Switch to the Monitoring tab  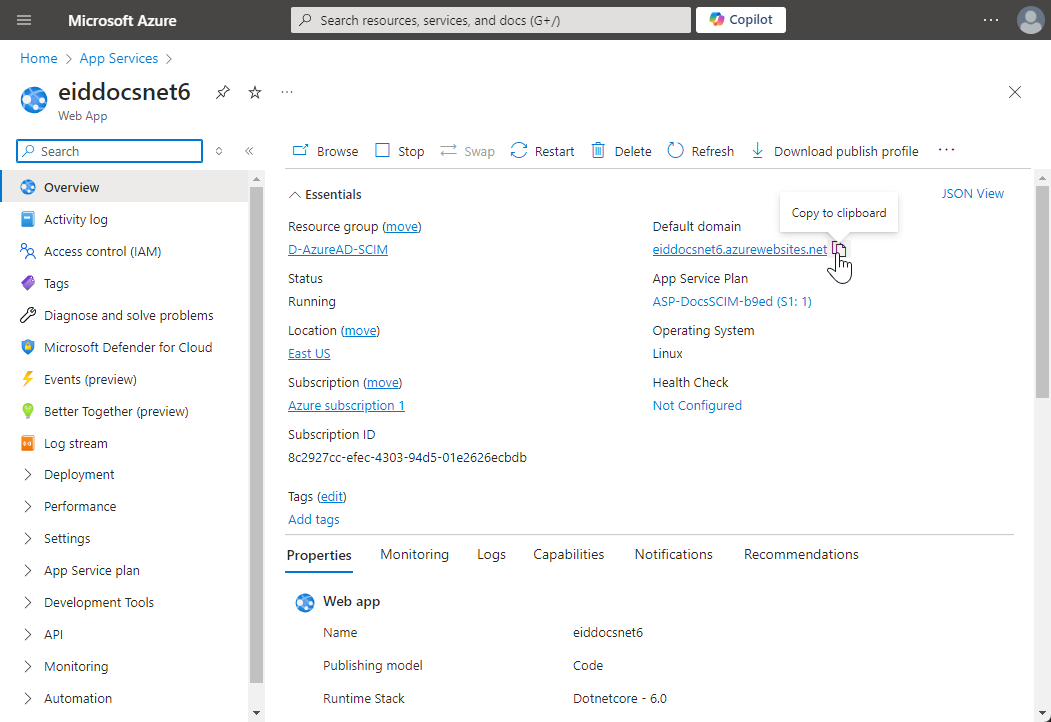(414, 555)
